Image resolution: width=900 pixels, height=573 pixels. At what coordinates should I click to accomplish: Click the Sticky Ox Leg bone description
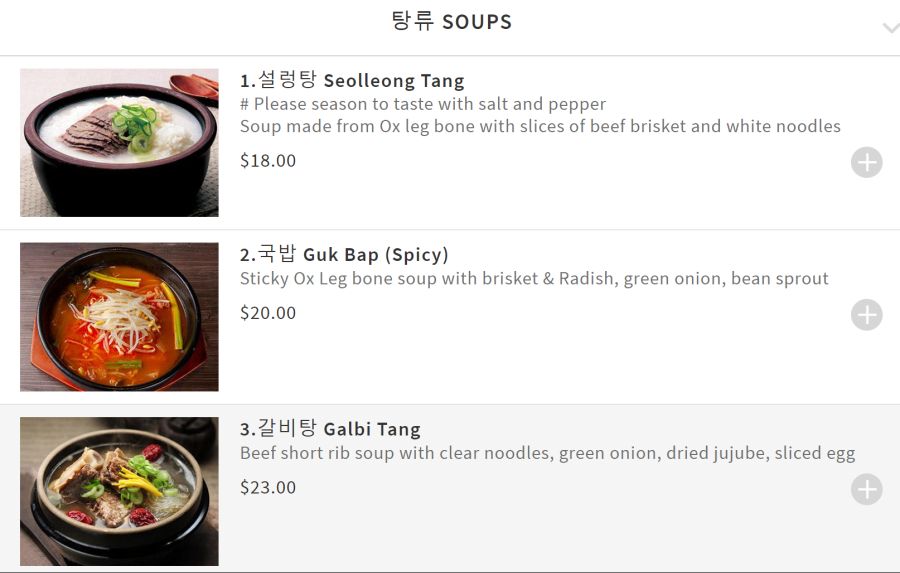(534, 279)
